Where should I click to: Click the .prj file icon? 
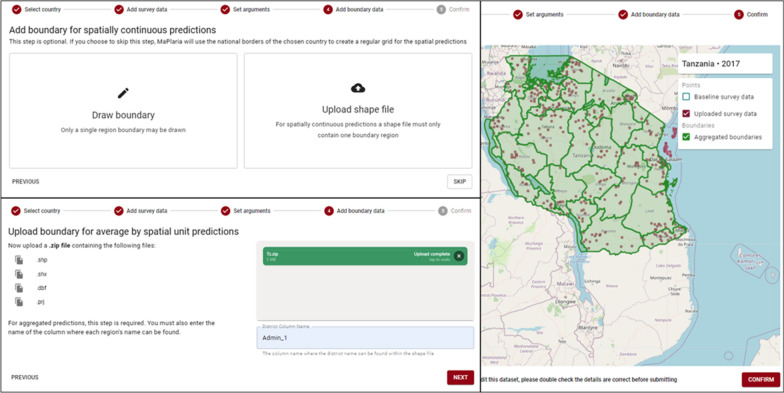pos(19,302)
